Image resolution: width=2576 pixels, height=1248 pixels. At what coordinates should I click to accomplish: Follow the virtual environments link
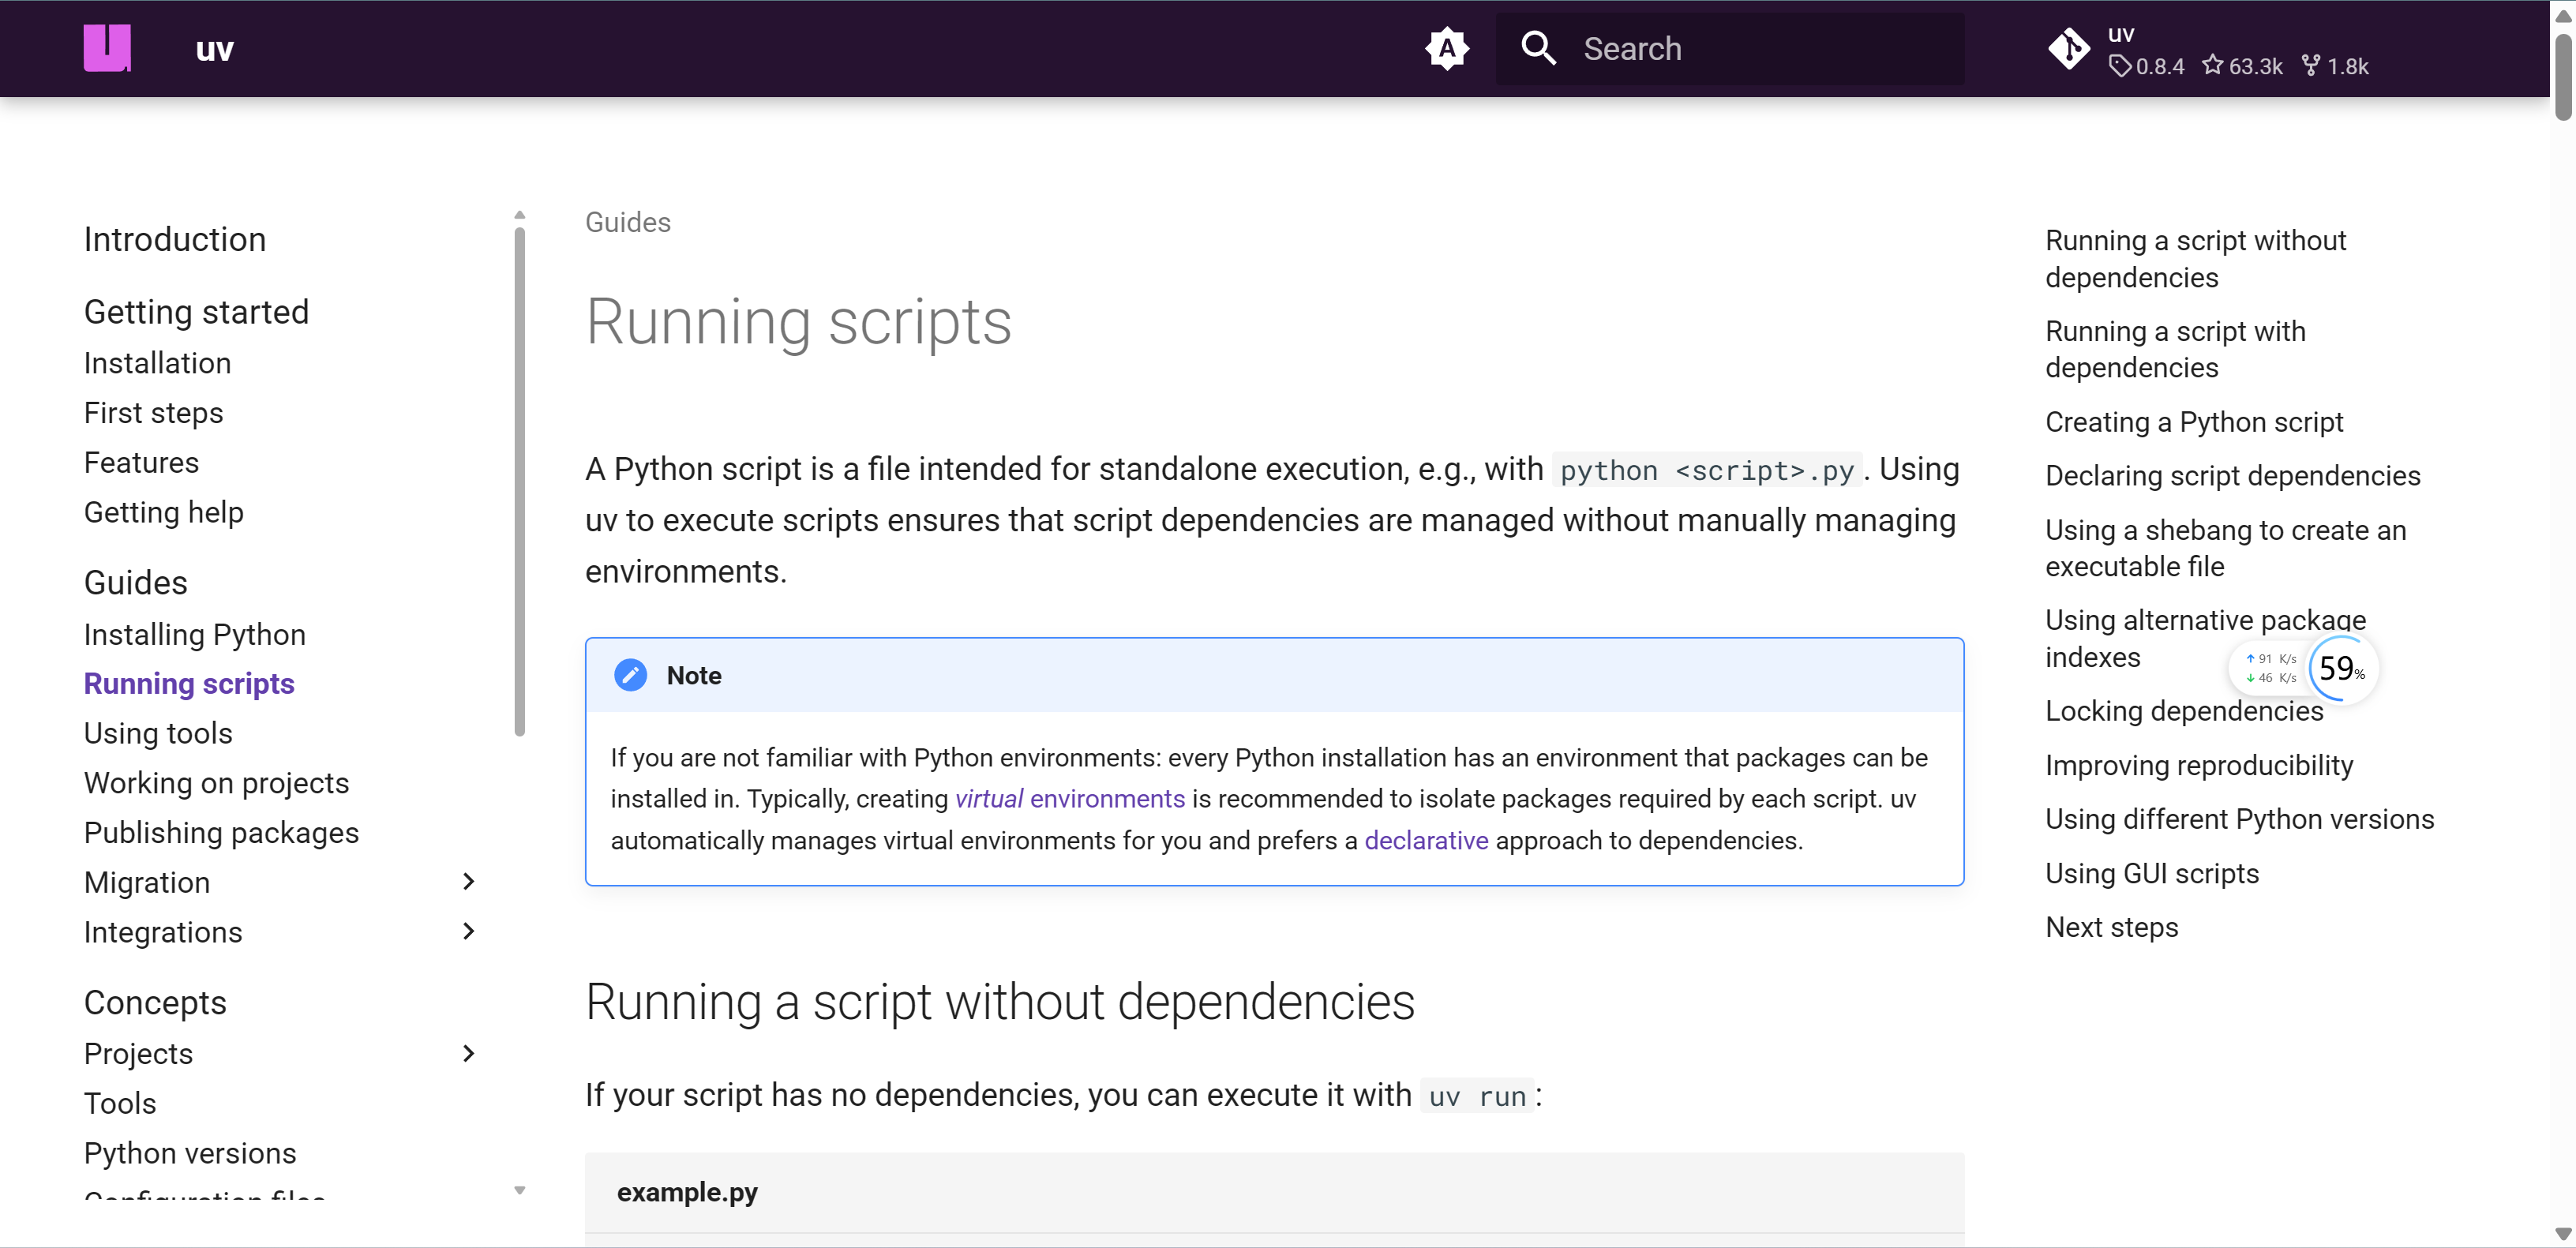(1069, 799)
